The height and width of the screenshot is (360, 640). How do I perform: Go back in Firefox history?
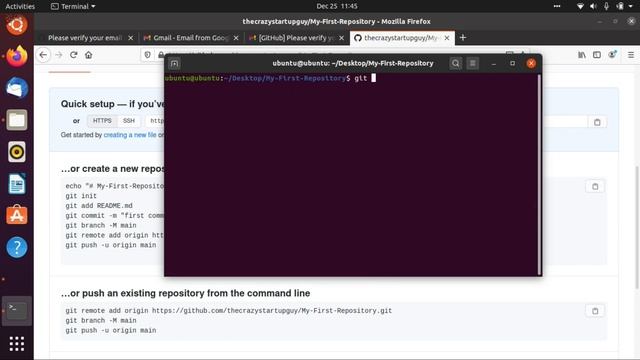(x=43, y=55)
